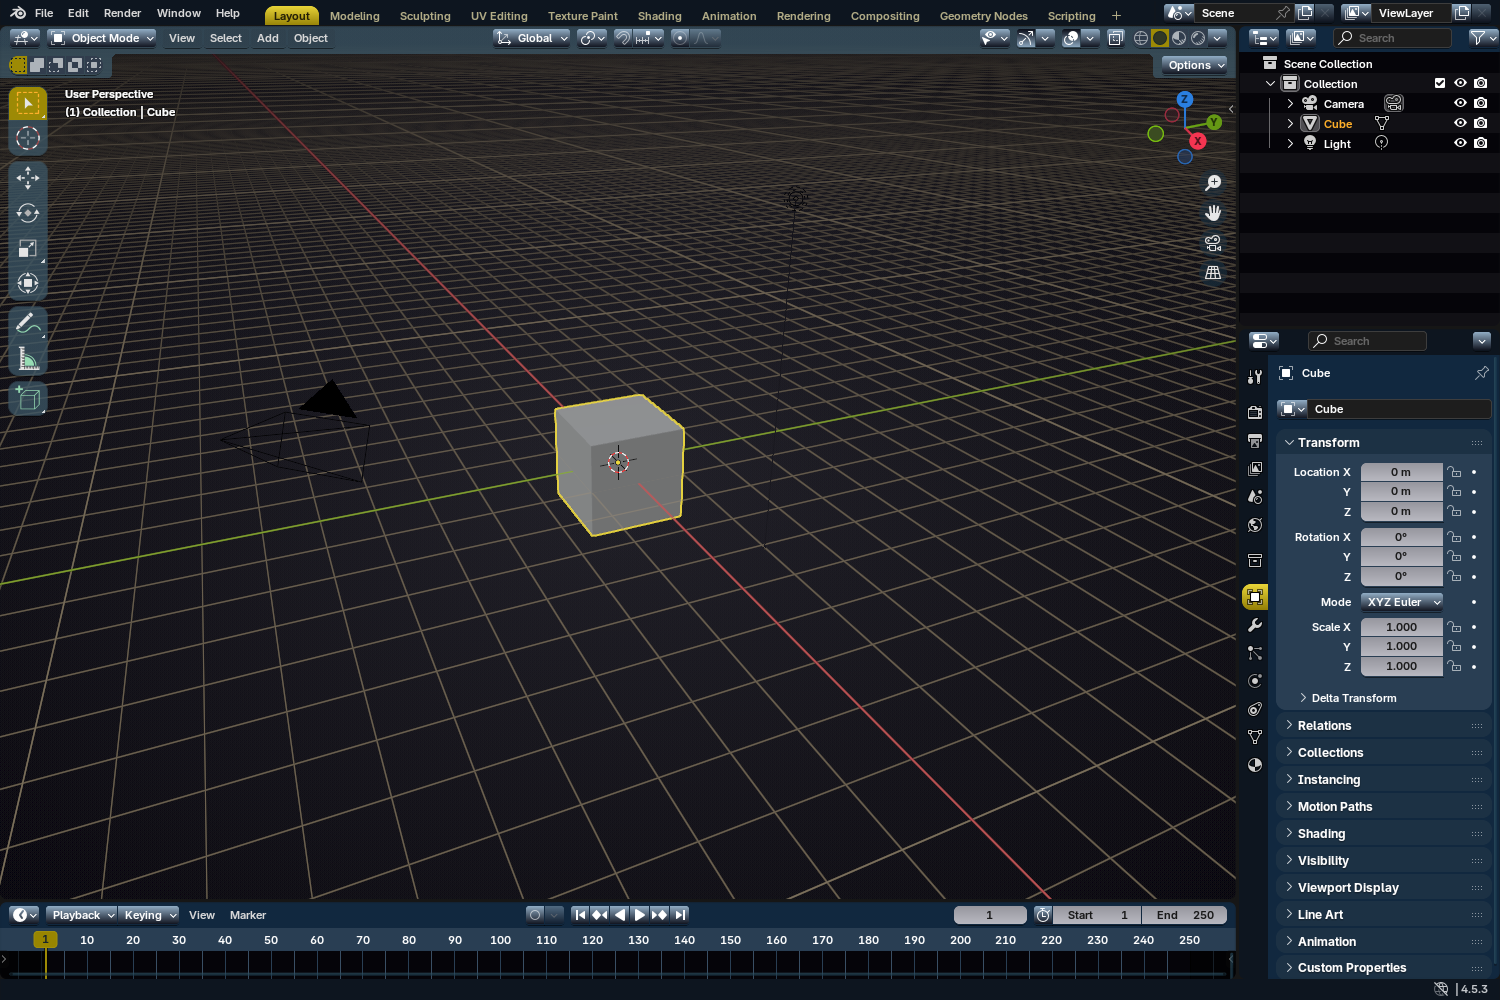The image size is (1500, 1000).
Task: Toggle X-Ray display
Action: click(x=1116, y=38)
